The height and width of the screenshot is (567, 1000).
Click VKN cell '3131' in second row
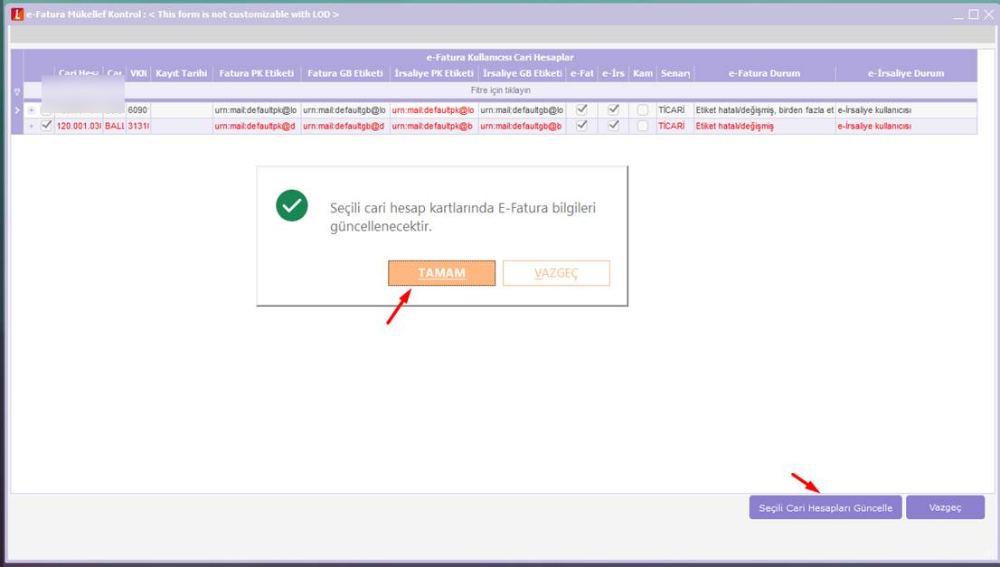click(x=138, y=126)
